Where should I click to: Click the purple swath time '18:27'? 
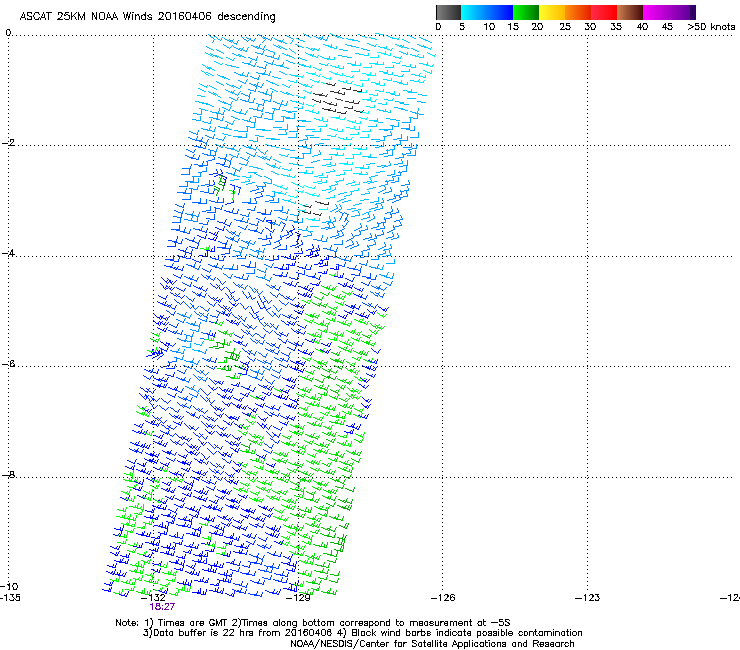162,607
